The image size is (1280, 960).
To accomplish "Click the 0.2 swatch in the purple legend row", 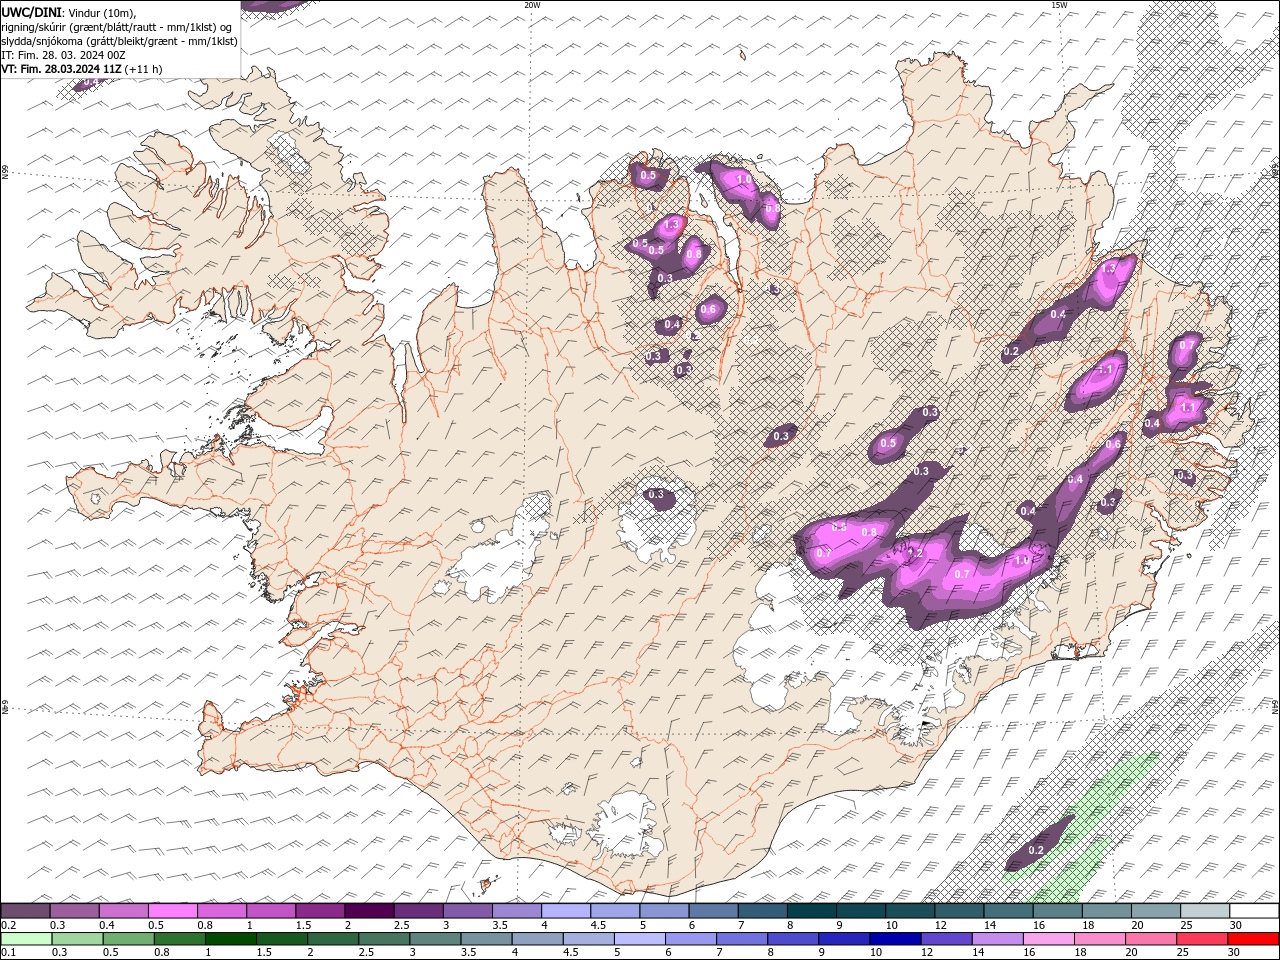I will pos(26,911).
